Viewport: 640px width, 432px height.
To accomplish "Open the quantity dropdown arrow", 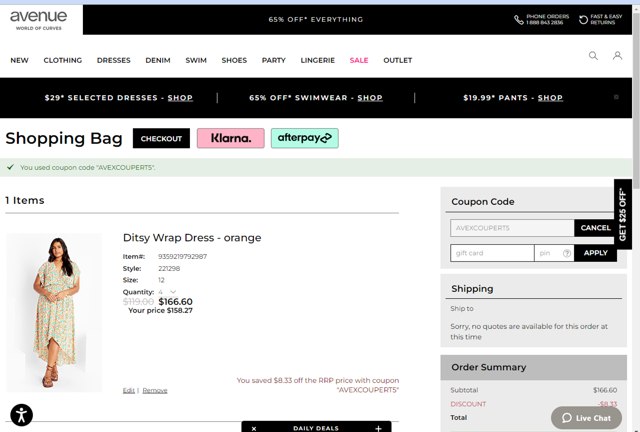I will pos(173,292).
